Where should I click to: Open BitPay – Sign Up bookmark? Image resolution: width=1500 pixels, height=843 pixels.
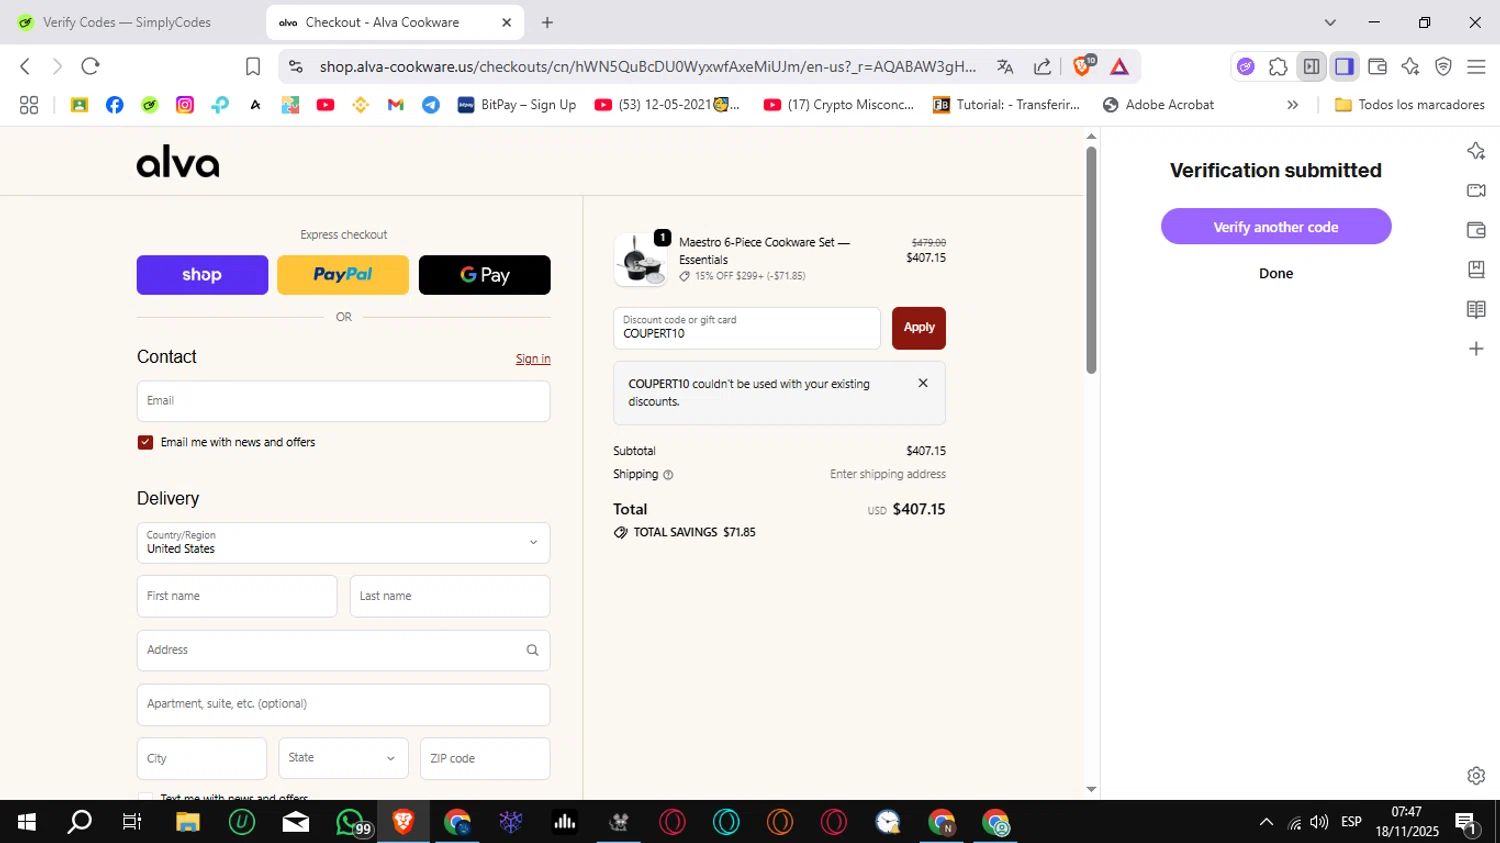517,104
